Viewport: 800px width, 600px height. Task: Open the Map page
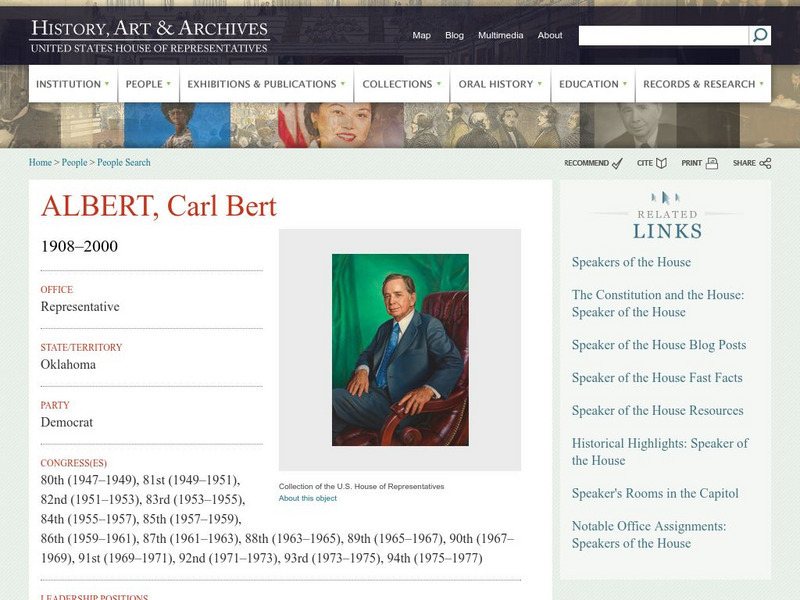pos(422,35)
